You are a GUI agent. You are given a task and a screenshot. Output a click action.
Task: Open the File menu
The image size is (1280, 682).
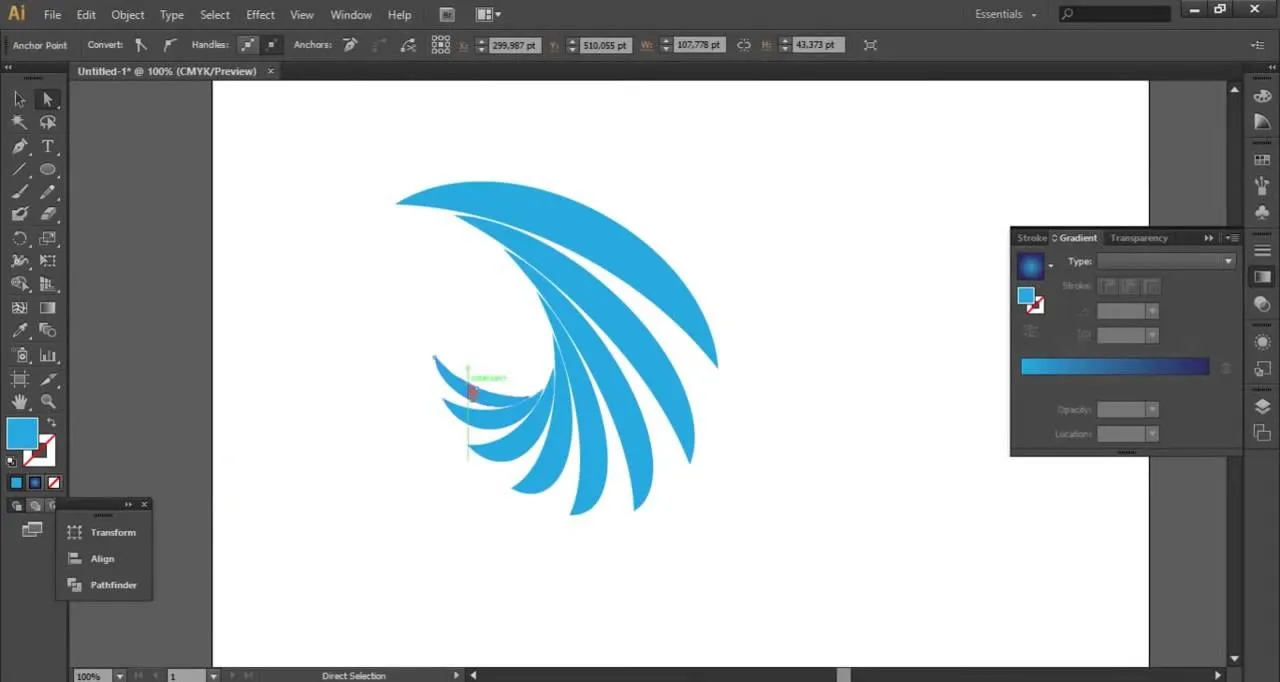[52, 15]
